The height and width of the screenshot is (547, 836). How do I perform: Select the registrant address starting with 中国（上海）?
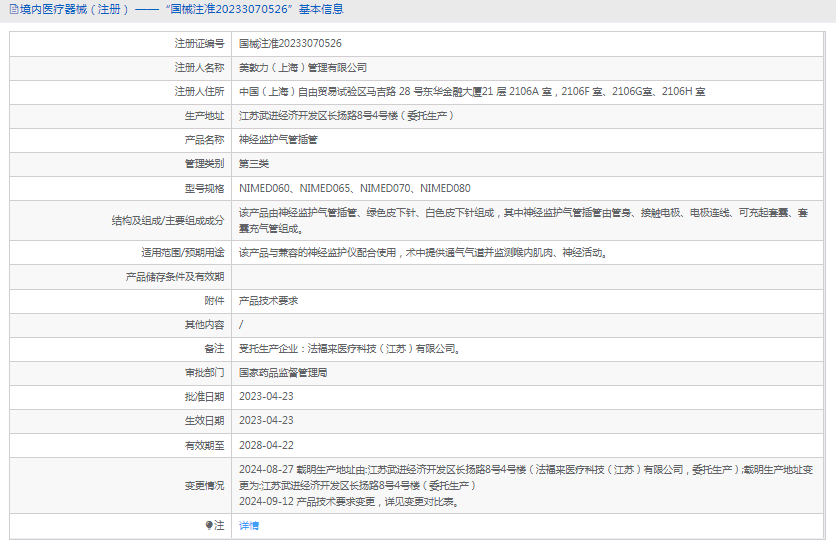point(472,92)
